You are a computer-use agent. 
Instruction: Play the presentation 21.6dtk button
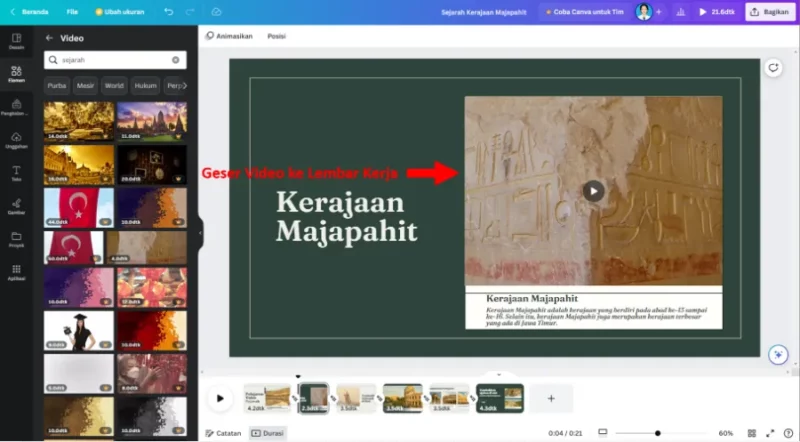pos(716,12)
